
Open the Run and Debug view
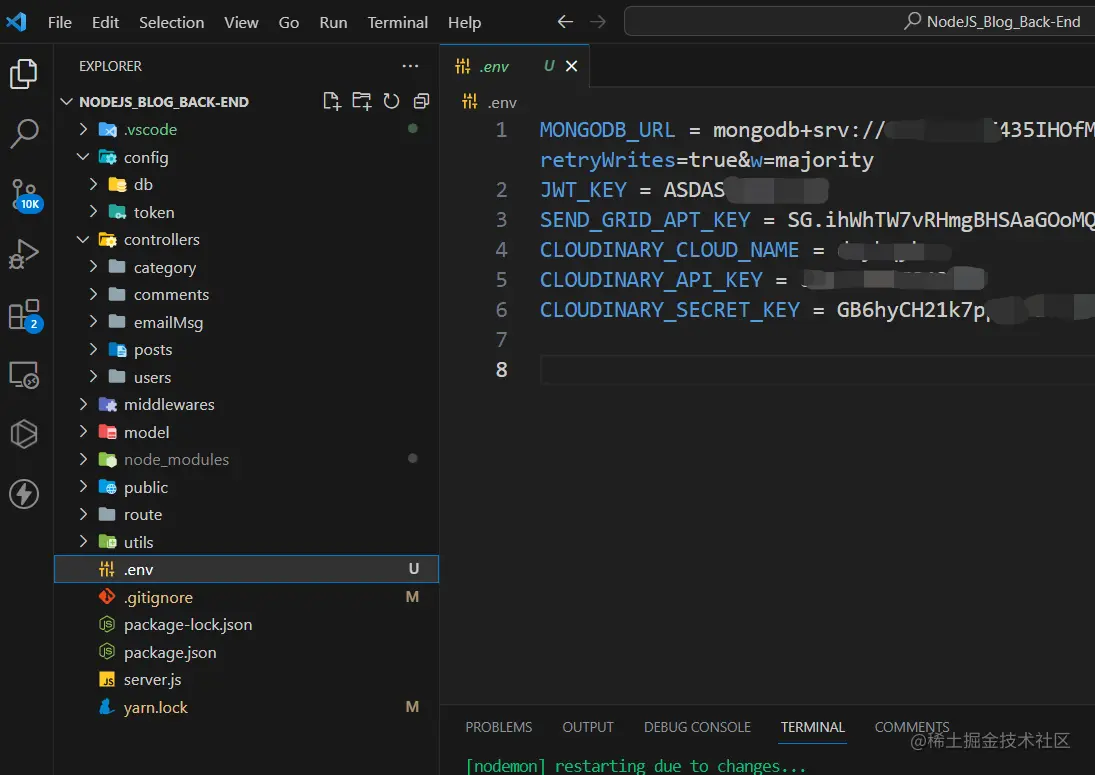(24, 255)
